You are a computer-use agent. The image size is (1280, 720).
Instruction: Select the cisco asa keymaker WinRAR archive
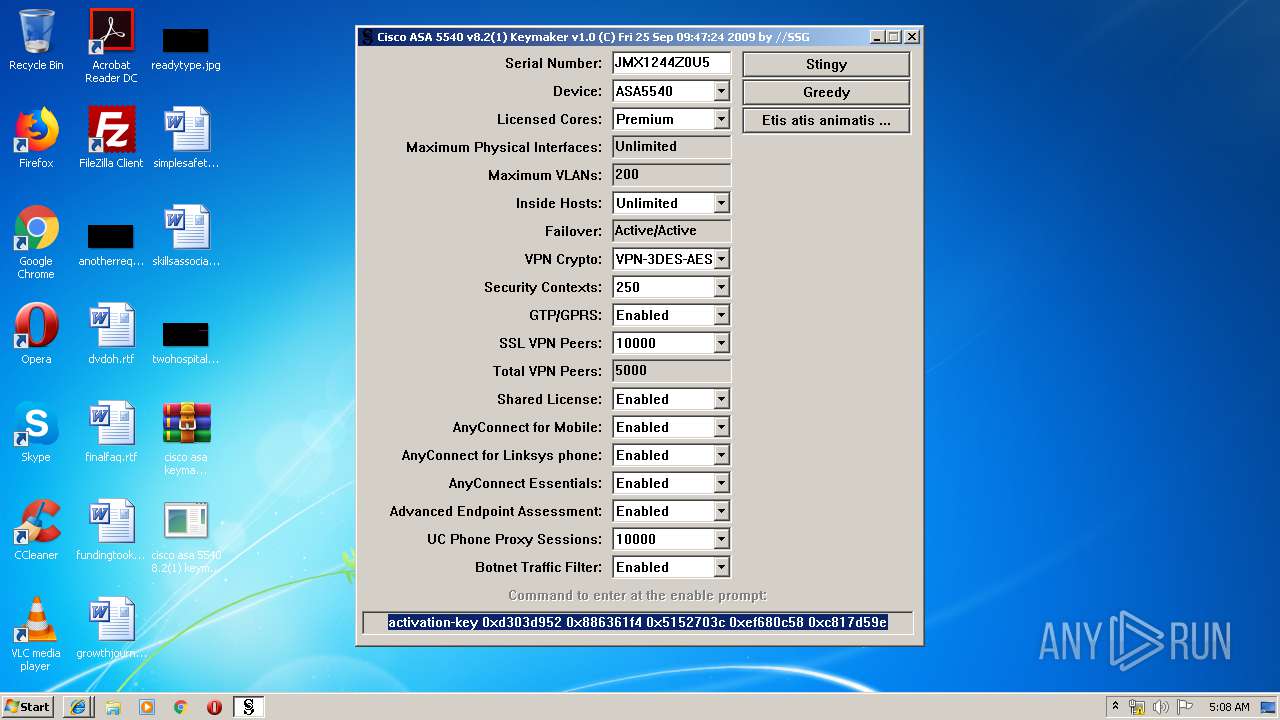pyautogui.click(x=186, y=438)
